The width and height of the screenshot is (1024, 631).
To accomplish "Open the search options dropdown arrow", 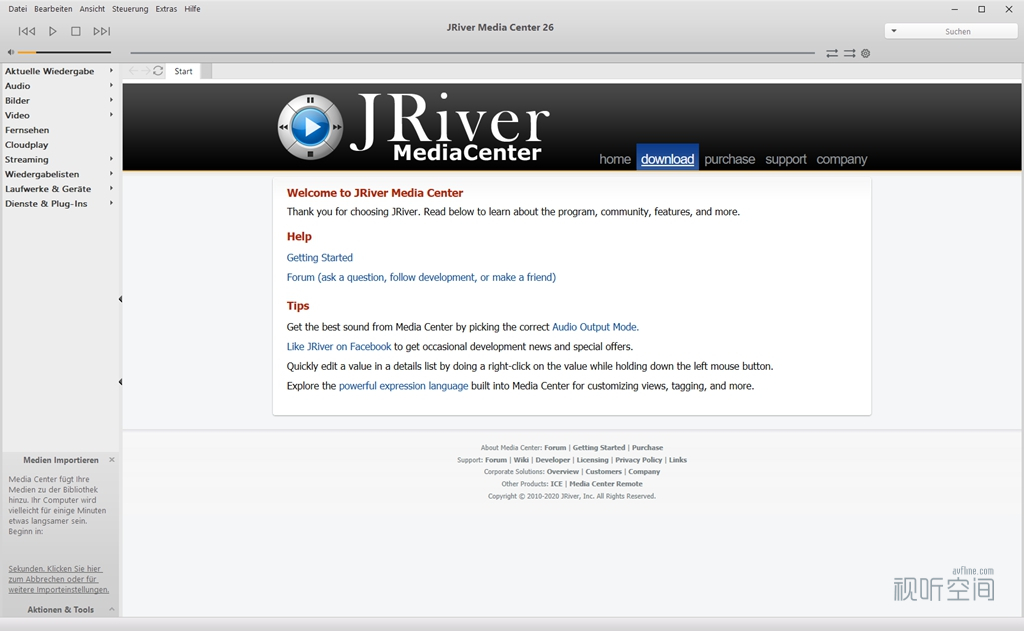I will [x=894, y=31].
